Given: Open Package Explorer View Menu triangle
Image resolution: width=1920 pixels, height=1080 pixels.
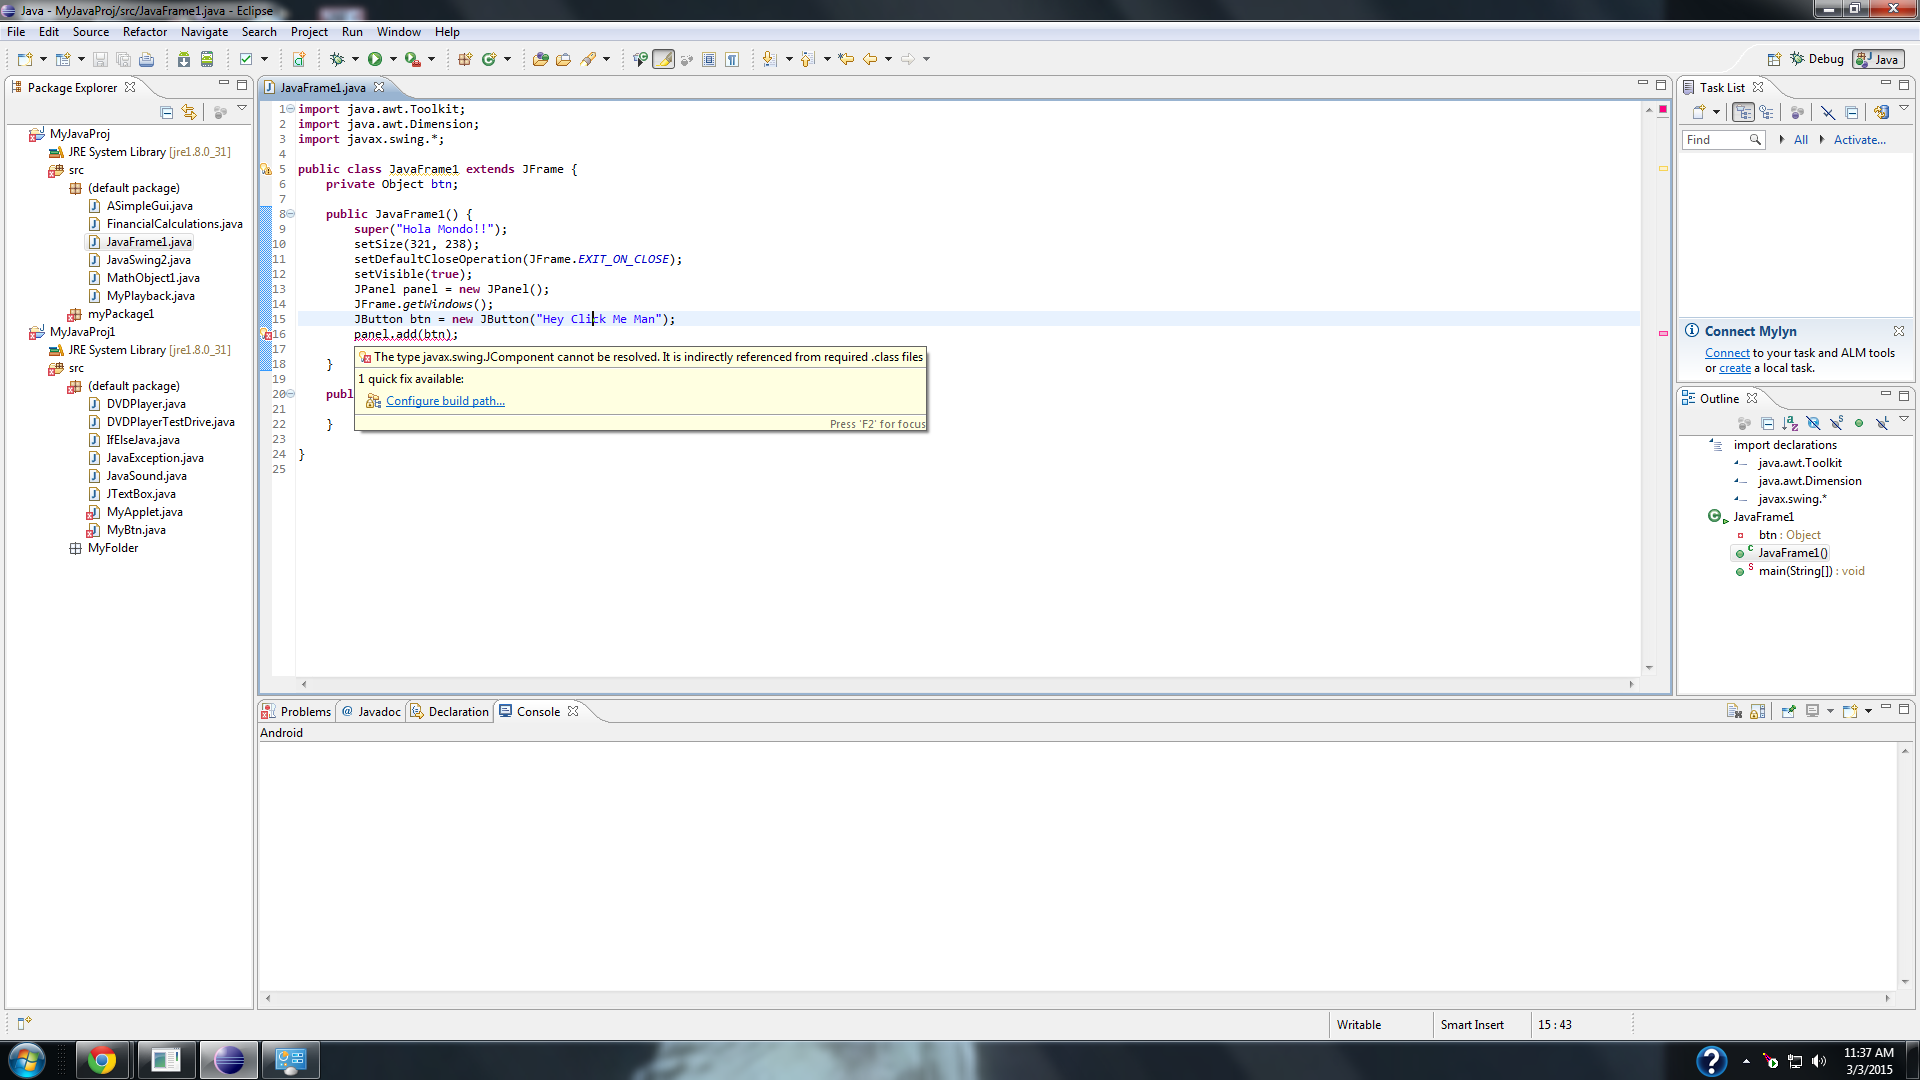Looking at the screenshot, I should click(242, 109).
